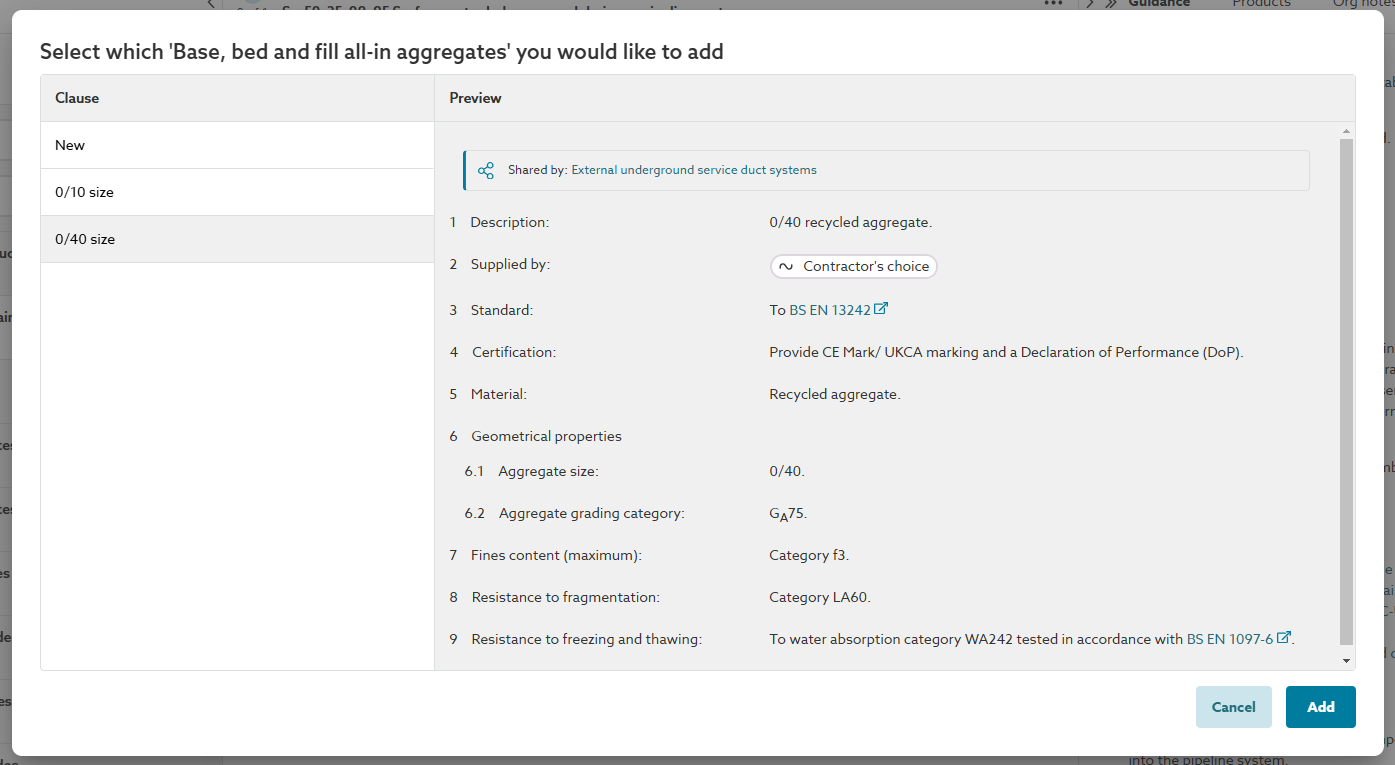The height and width of the screenshot is (765, 1395).
Task: Click the scroll down arrow in Preview
Action: pos(1346,660)
